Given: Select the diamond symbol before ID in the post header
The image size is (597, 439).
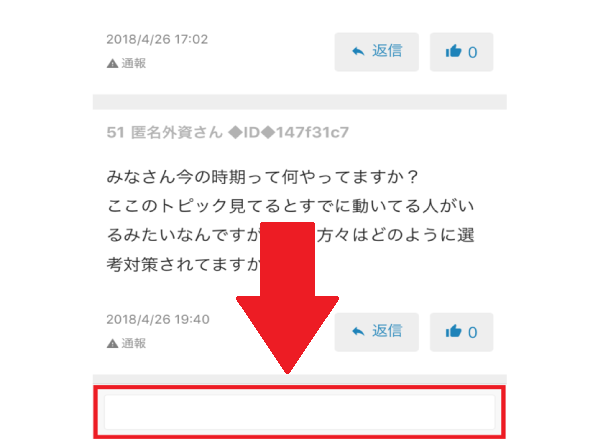Looking at the screenshot, I should pyautogui.click(x=235, y=132).
